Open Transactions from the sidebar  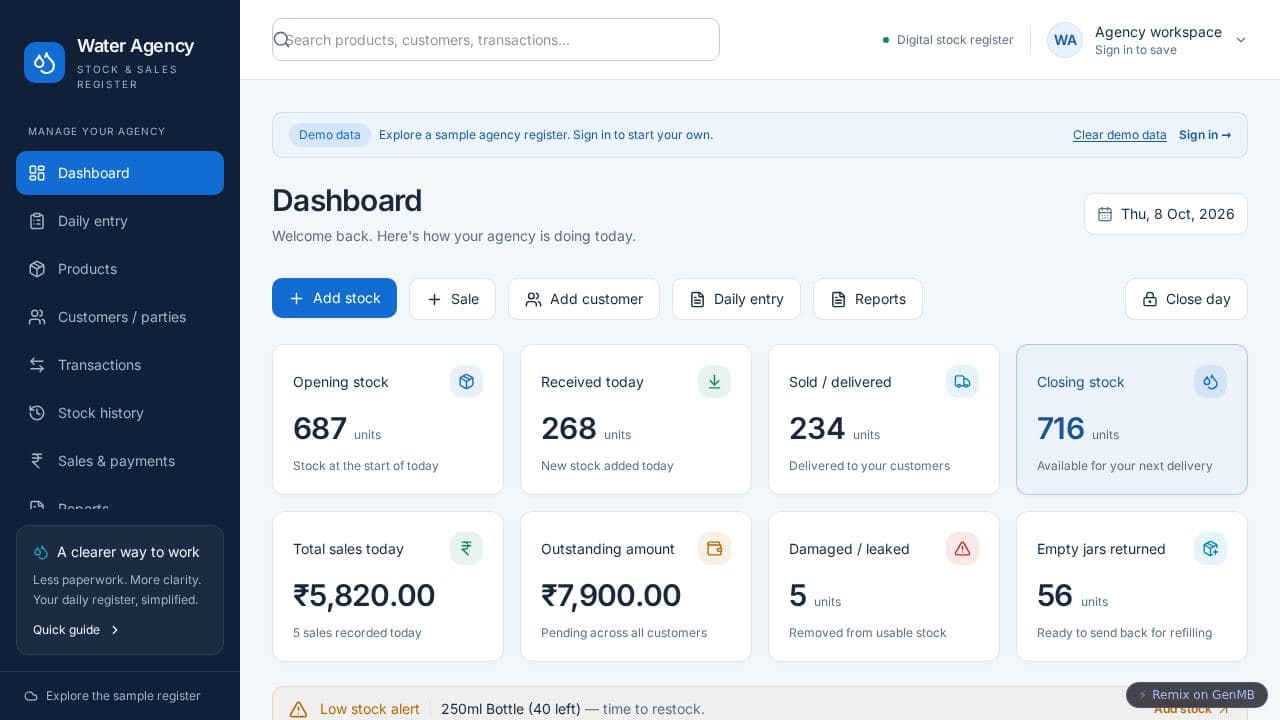pyautogui.click(x=120, y=365)
